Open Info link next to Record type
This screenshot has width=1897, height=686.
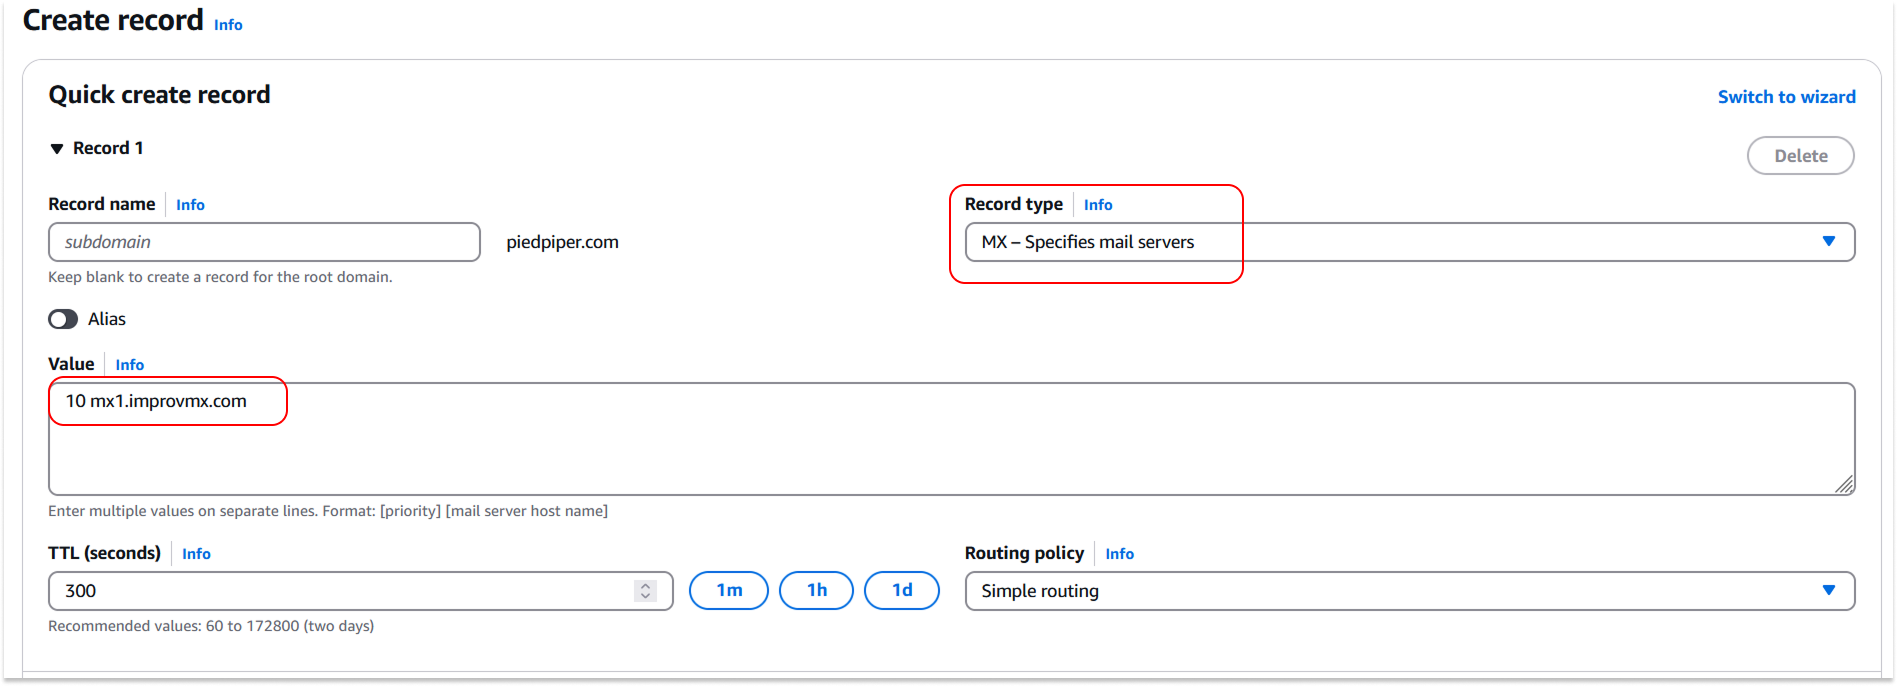(x=1097, y=205)
